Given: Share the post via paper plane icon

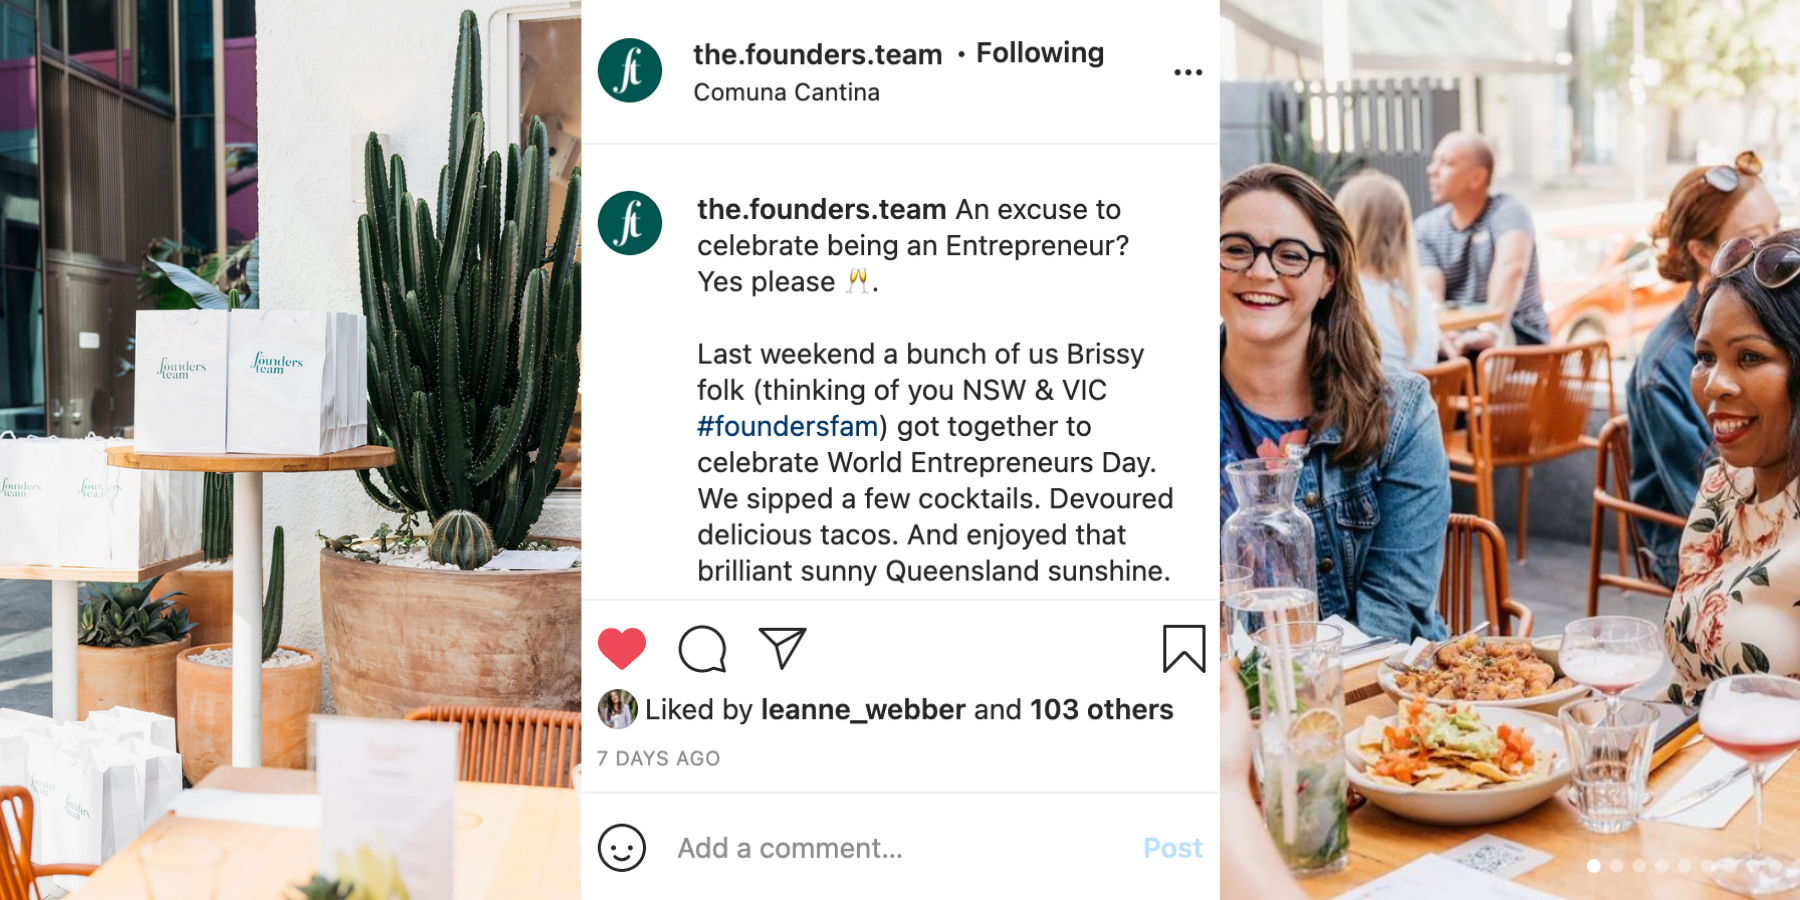Looking at the screenshot, I should click(782, 648).
